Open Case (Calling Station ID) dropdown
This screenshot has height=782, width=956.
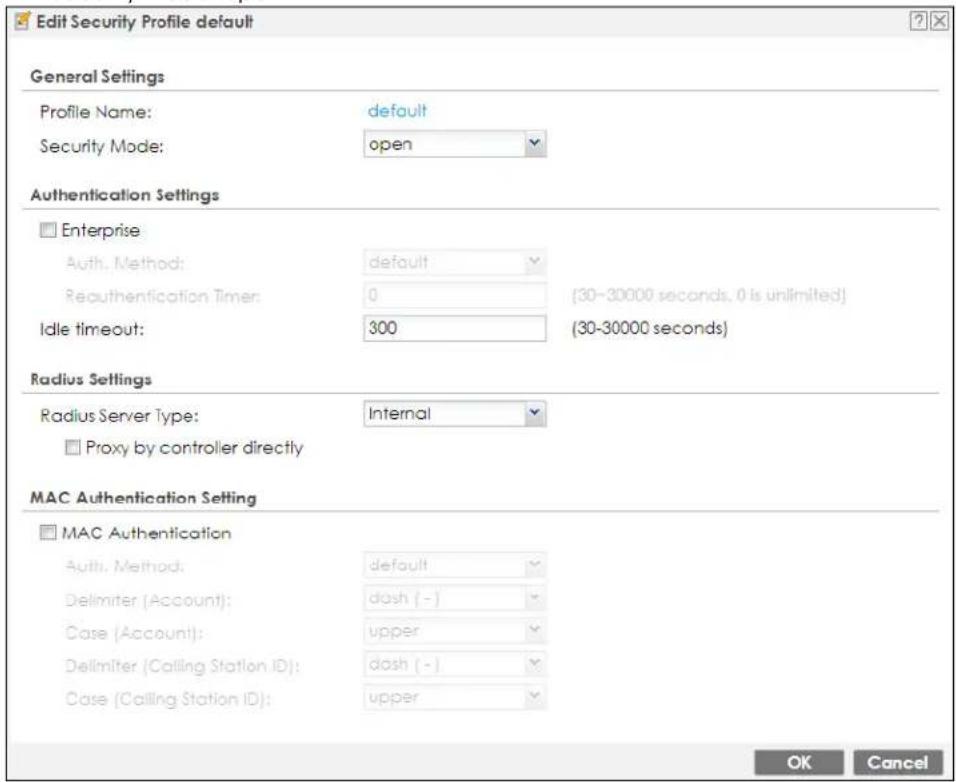(454, 697)
